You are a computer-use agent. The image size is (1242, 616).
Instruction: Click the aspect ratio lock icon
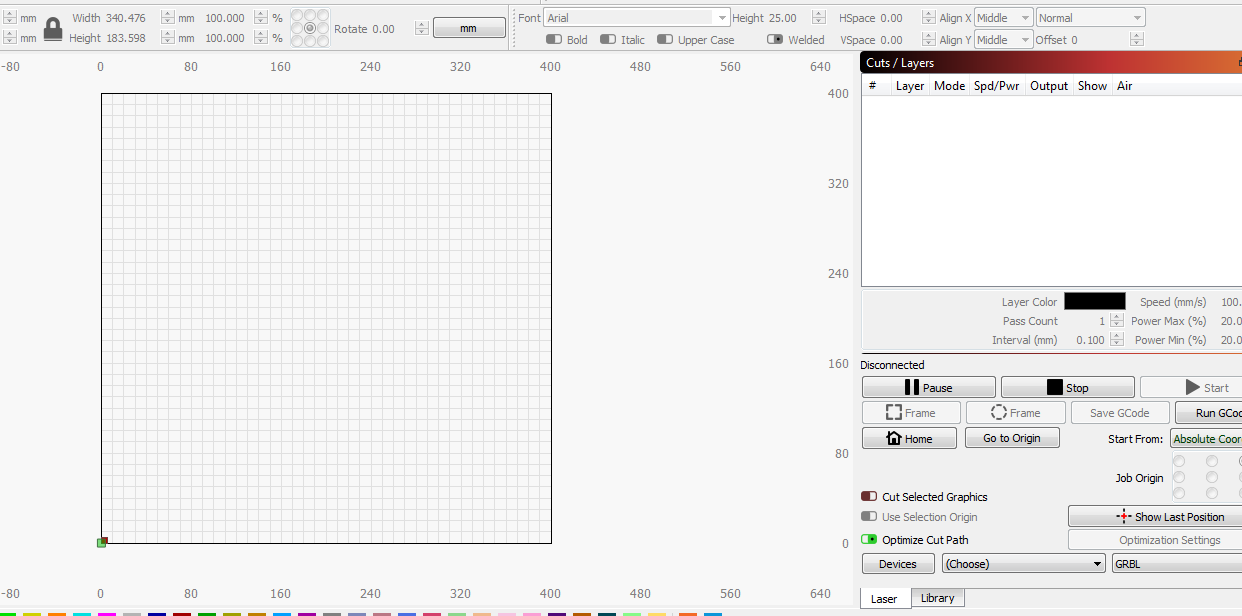(53, 28)
